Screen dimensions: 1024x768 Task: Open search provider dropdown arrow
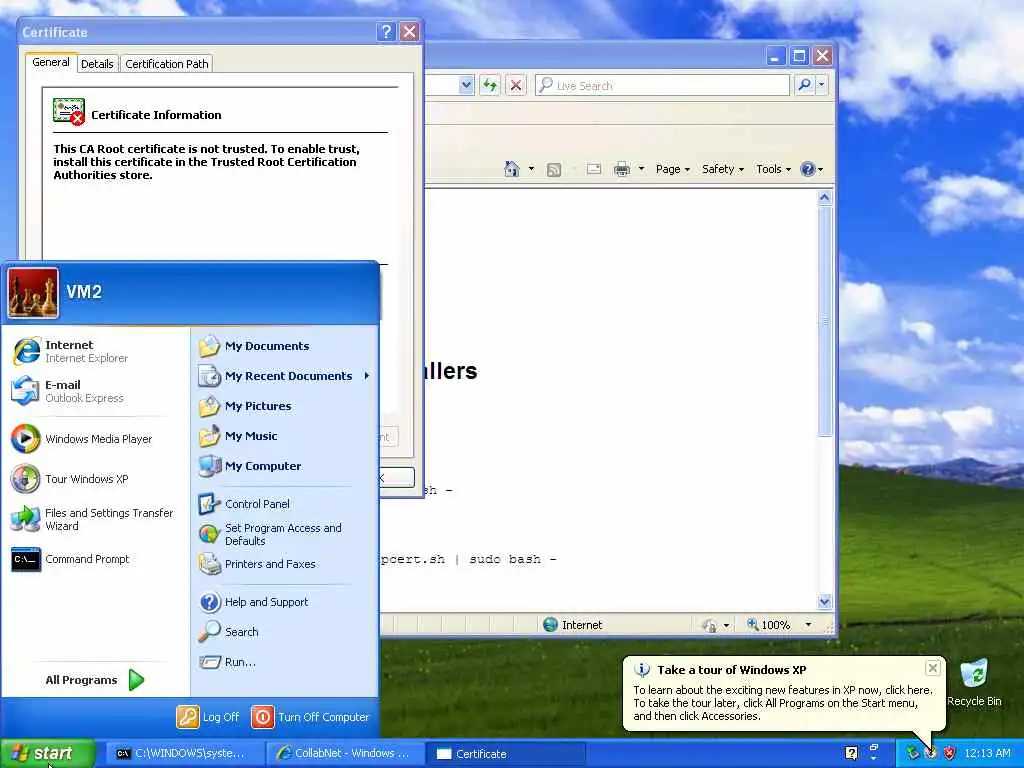(x=822, y=85)
